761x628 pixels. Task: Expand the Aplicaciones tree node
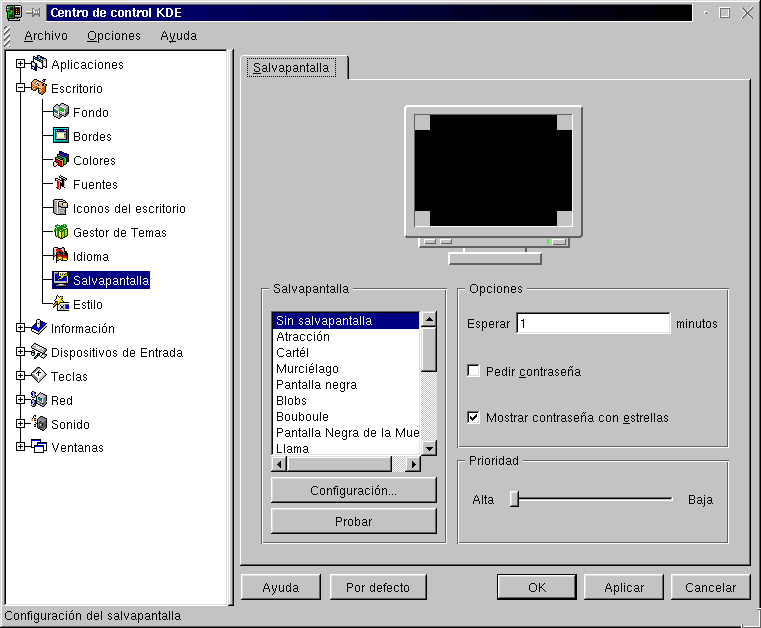20,65
